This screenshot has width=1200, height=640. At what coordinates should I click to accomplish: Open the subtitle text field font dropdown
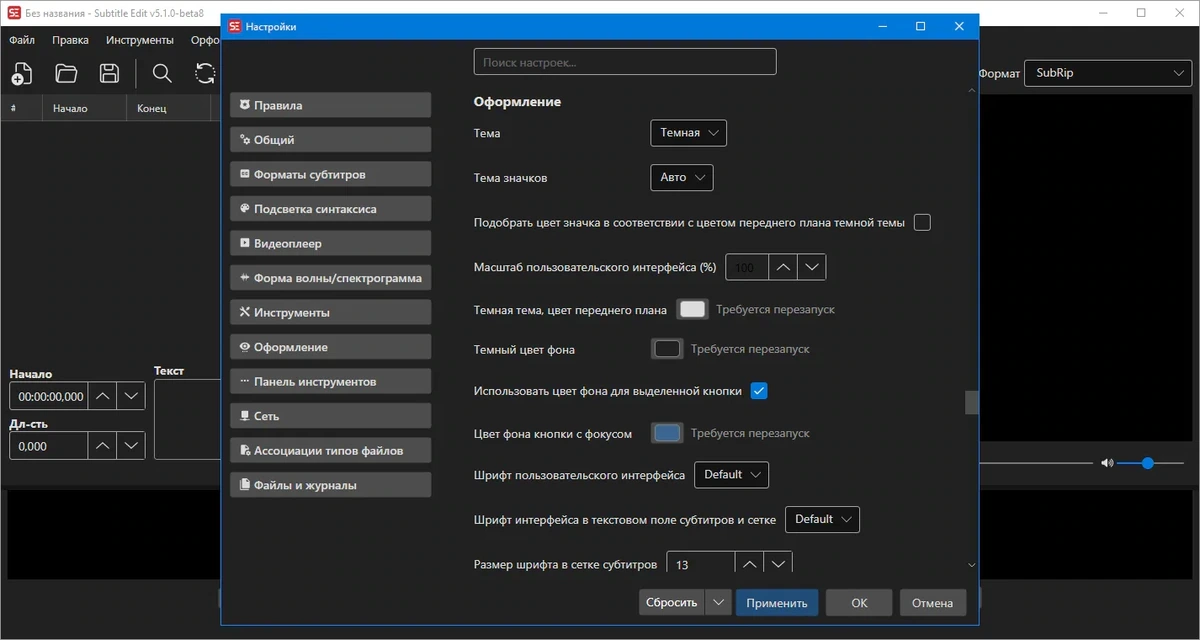pyautogui.click(x=822, y=519)
